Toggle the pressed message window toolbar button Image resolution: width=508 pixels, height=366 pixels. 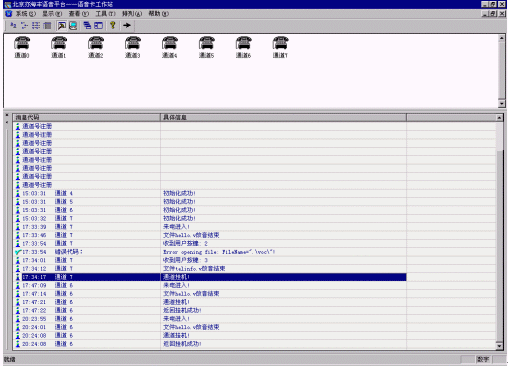(62, 25)
